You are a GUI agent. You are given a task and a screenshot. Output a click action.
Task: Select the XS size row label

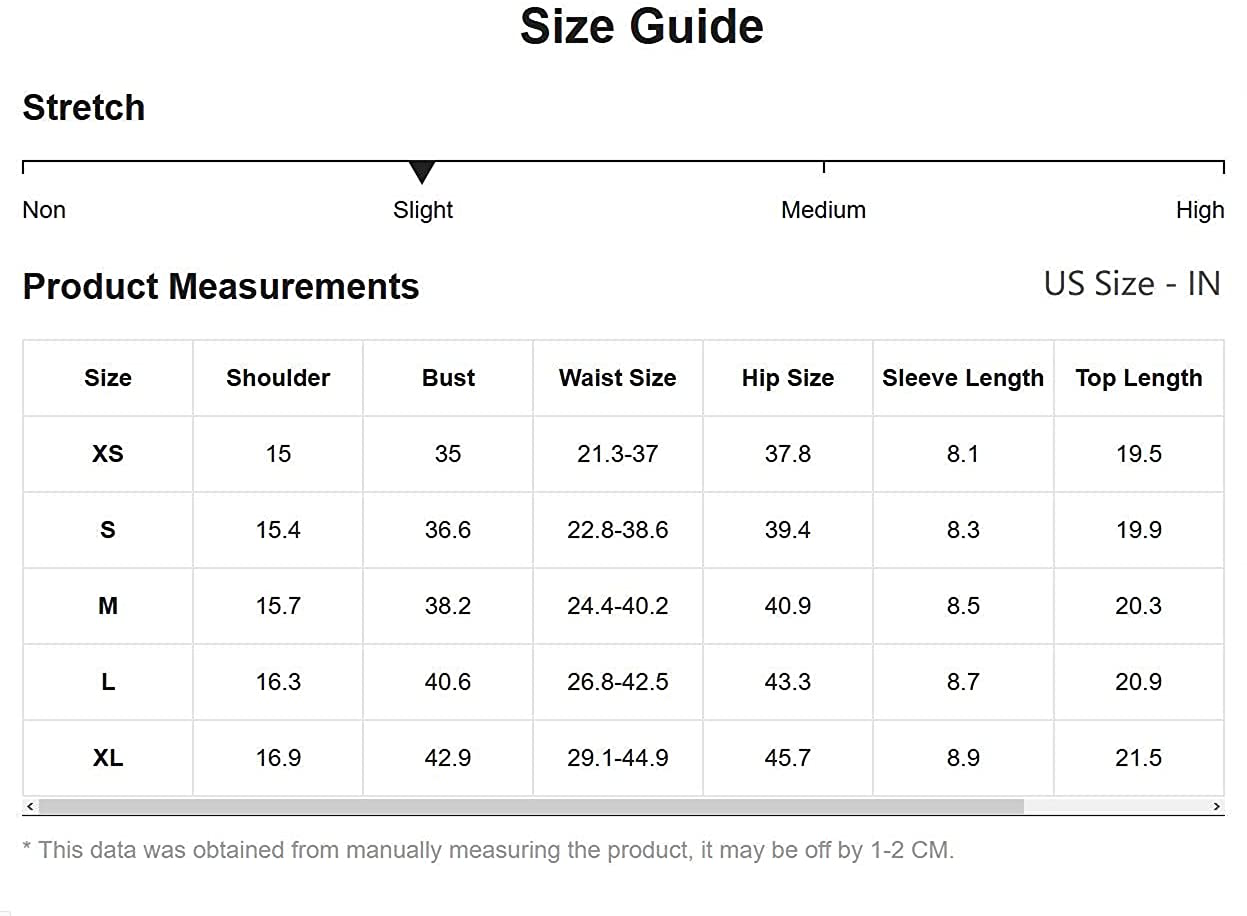108,454
